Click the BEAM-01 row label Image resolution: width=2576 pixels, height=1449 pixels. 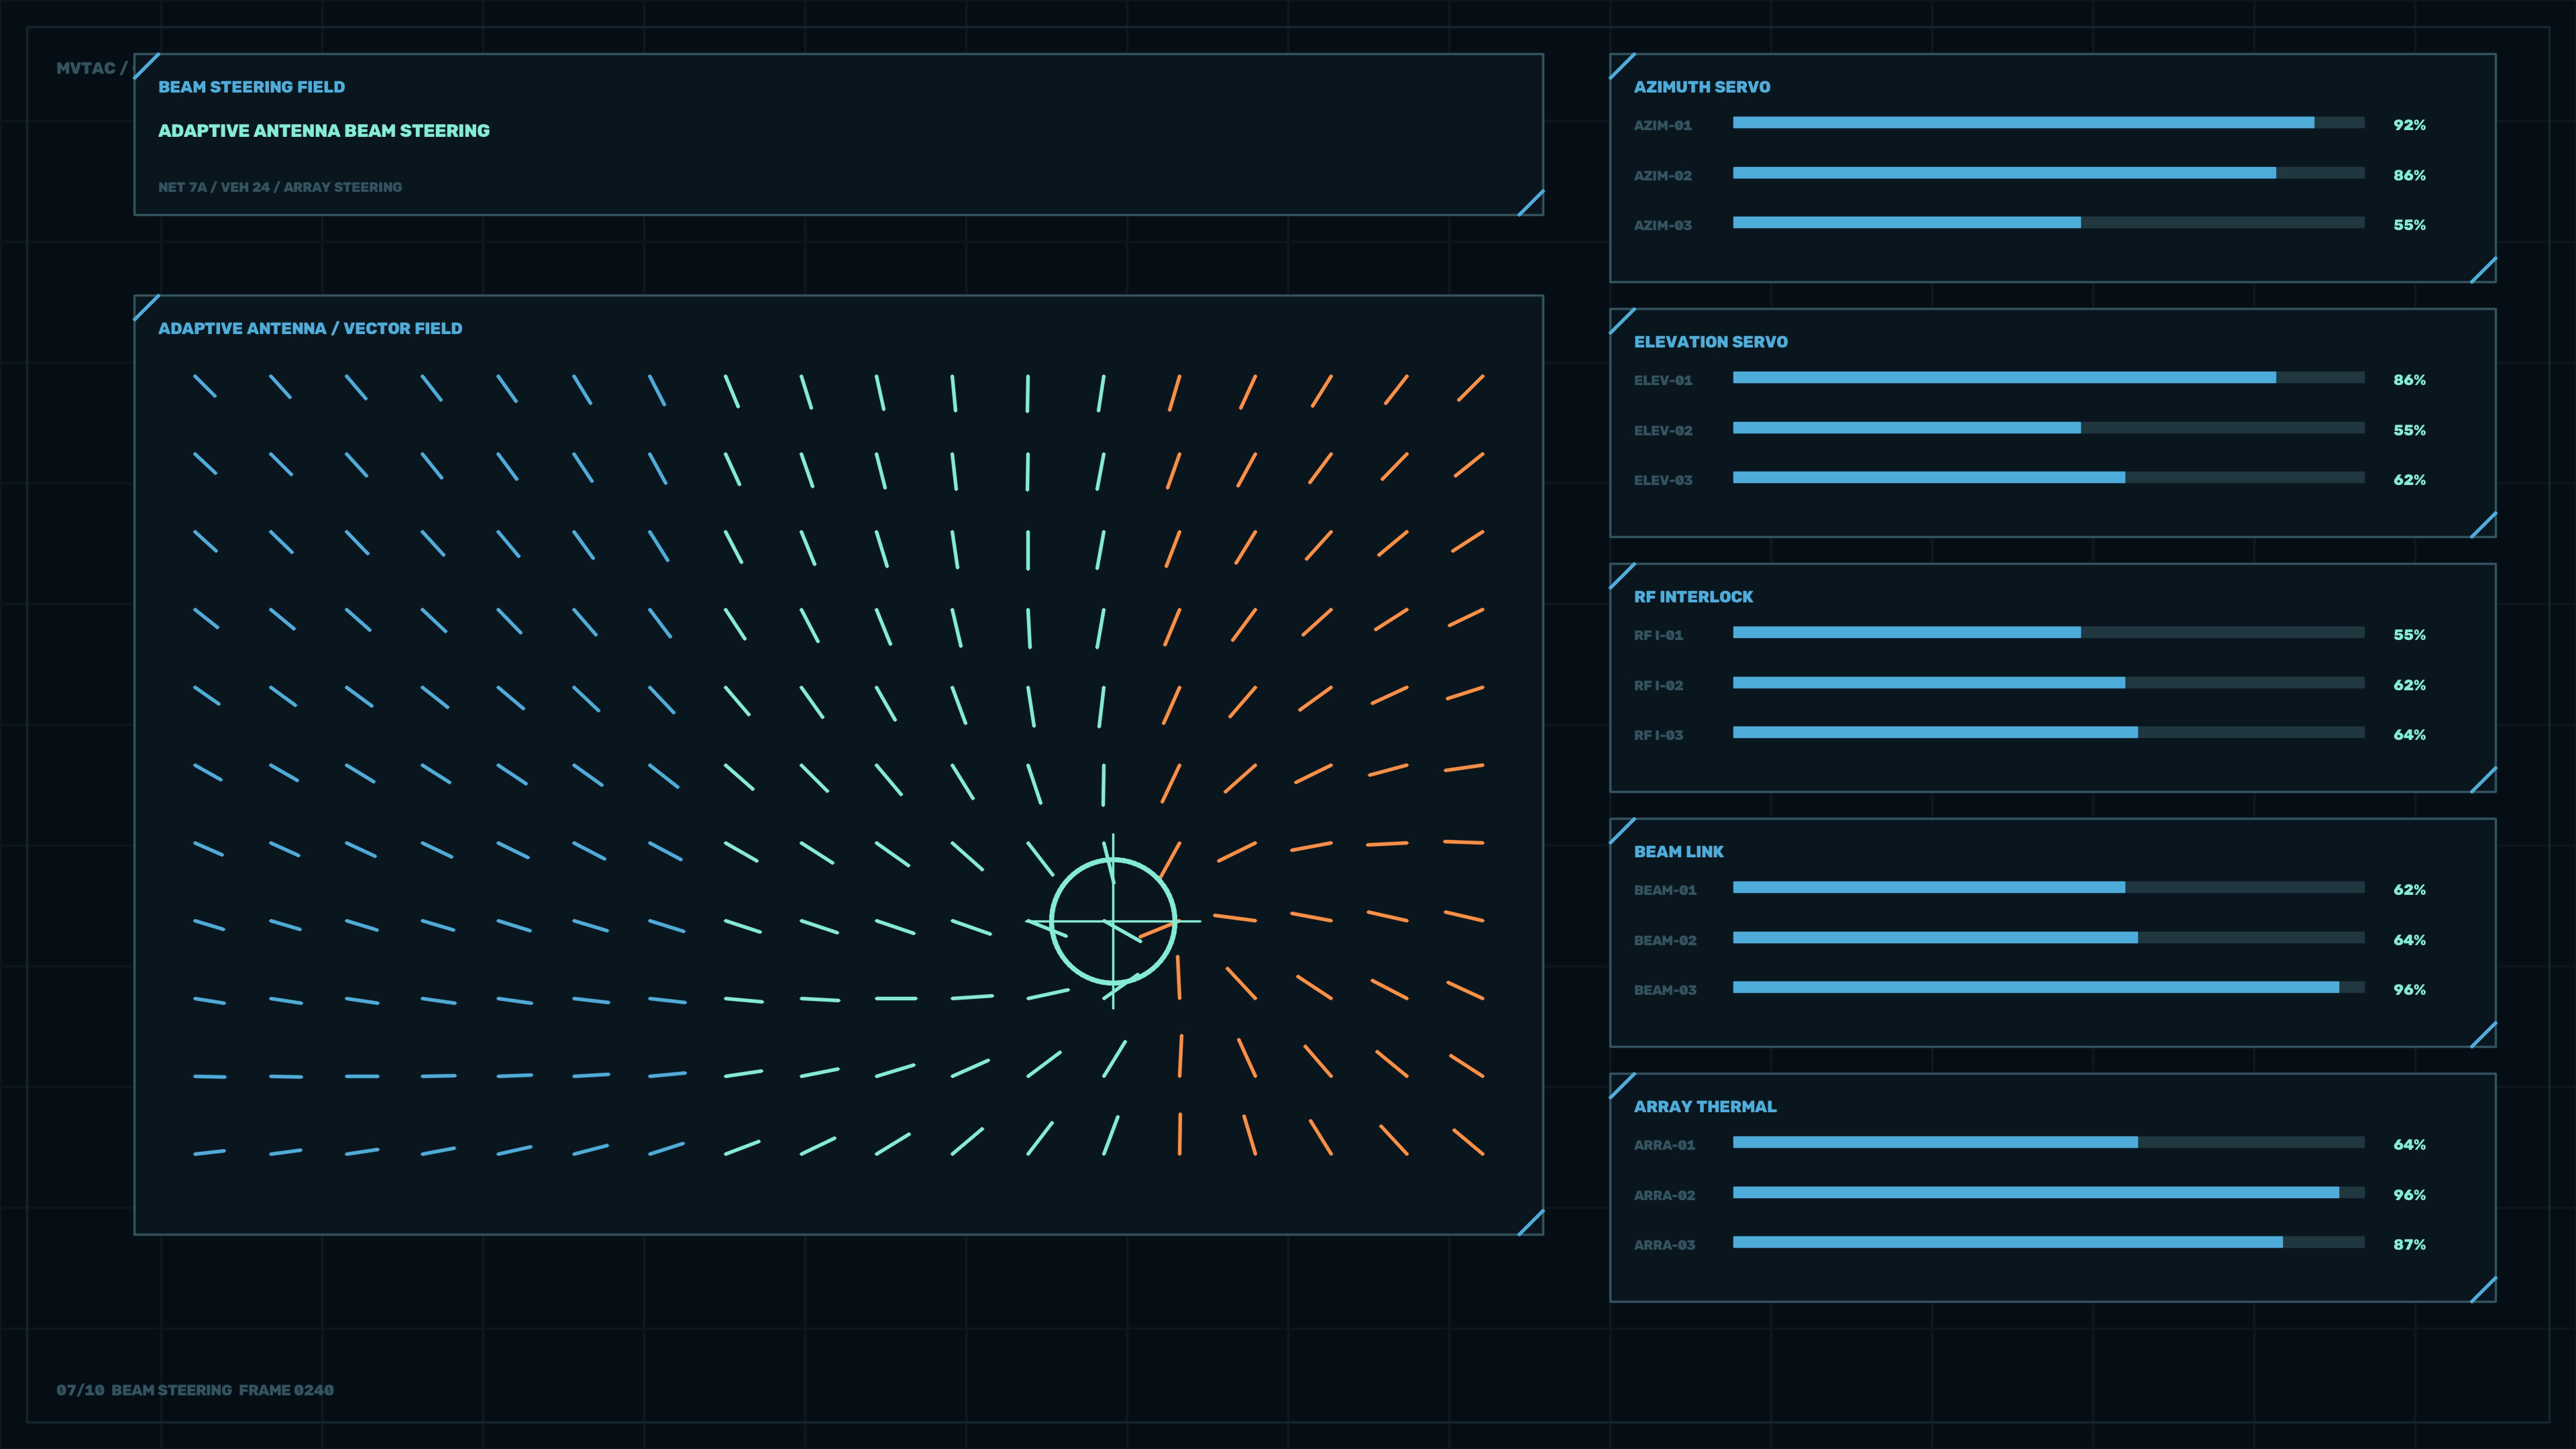click(1665, 890)
